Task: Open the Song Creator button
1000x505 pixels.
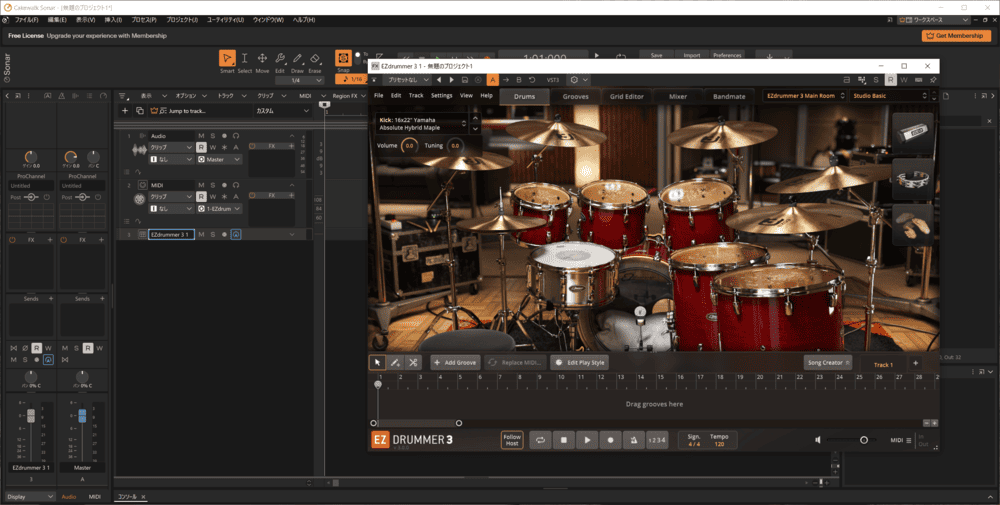Action: pos(828,362)
